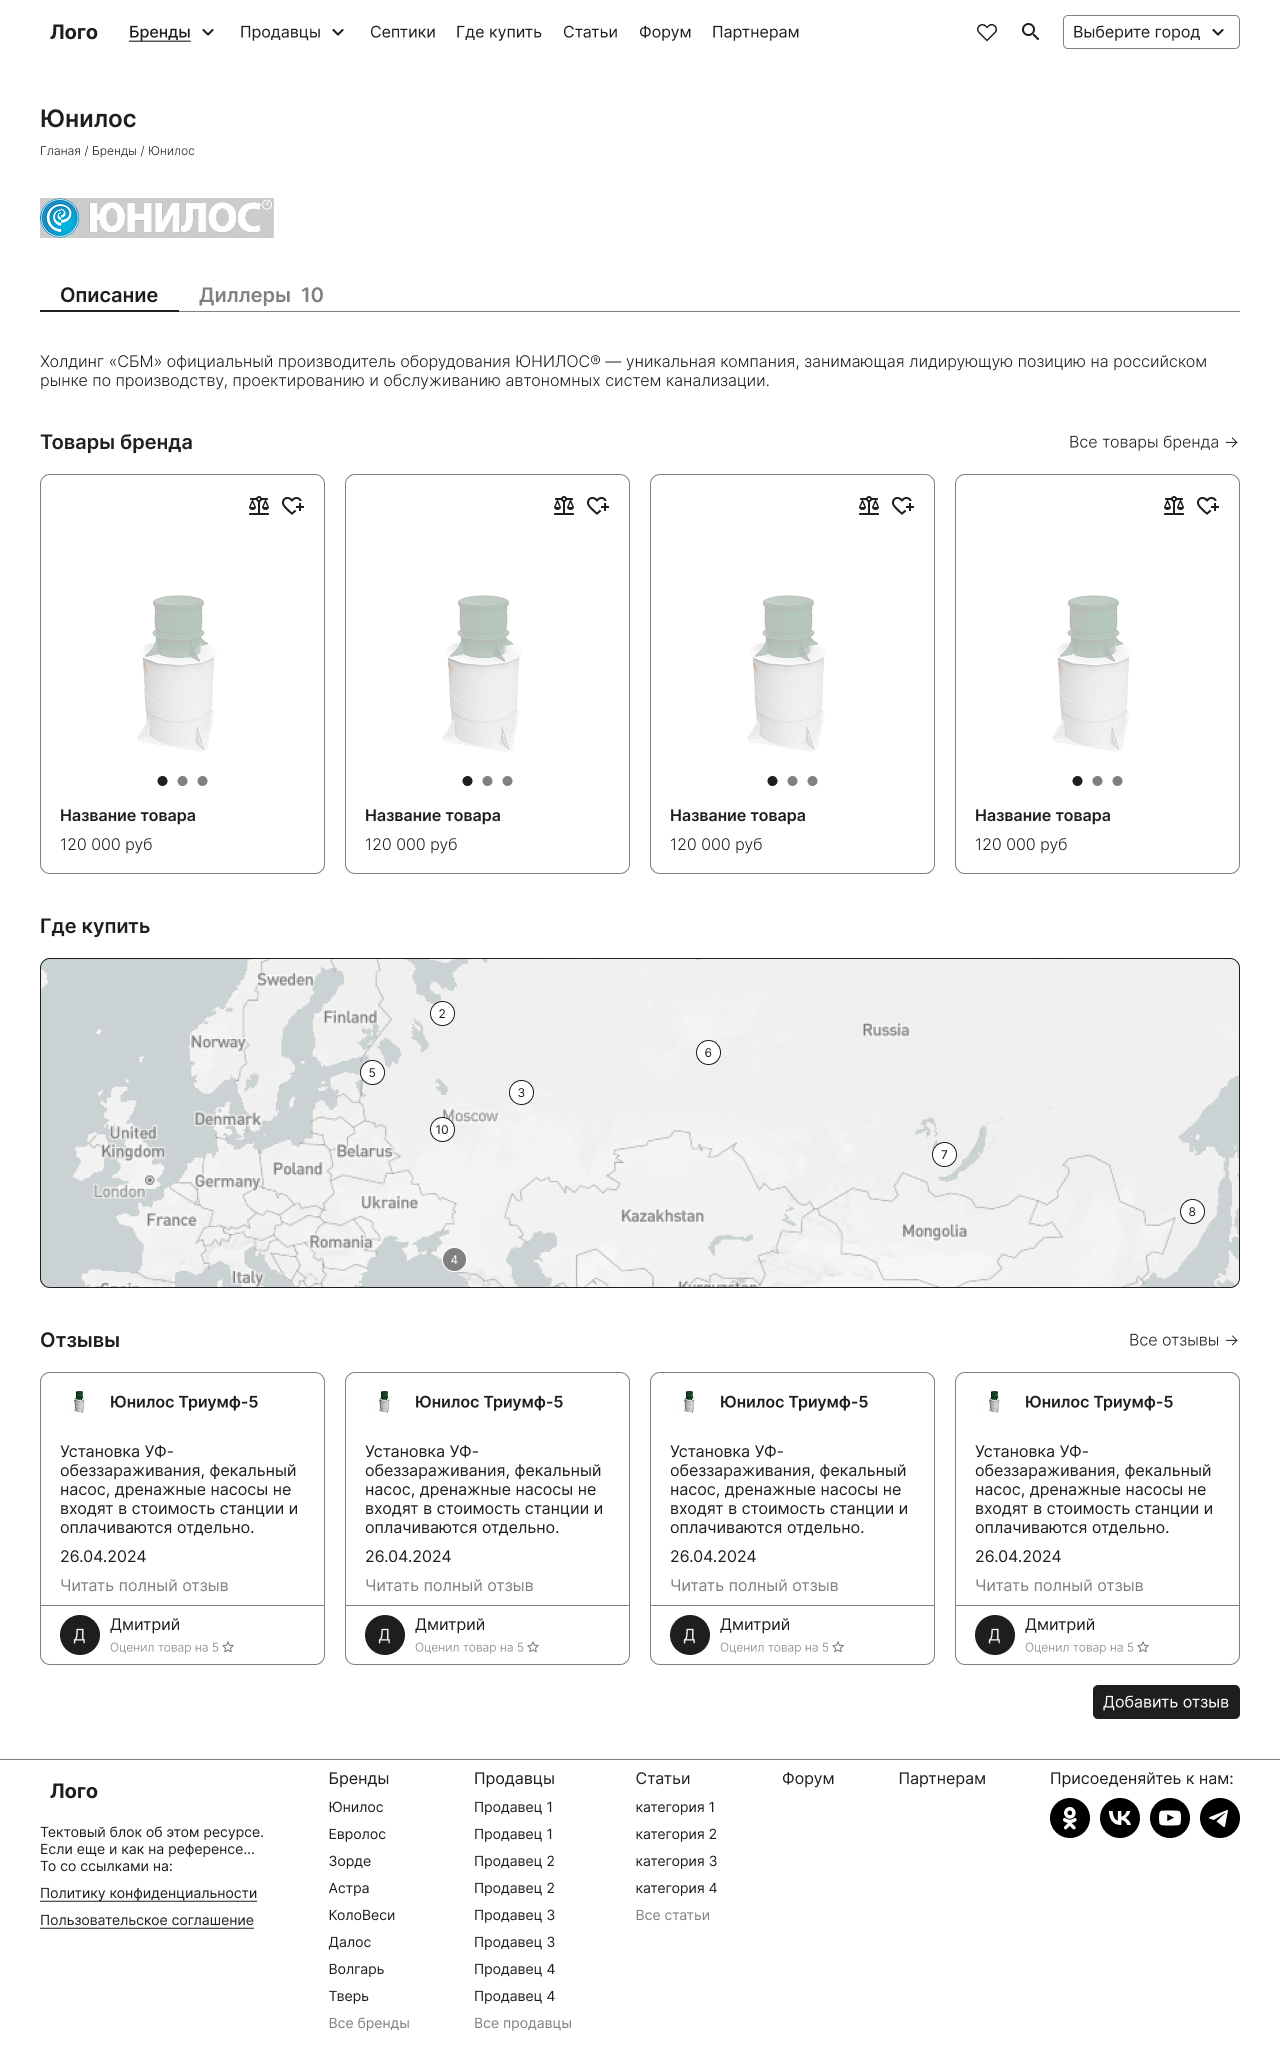The width and height of the screenshot is (1280, 2071).
Task: Open Форум in the top navigation
Action: (x=665, y=32)
